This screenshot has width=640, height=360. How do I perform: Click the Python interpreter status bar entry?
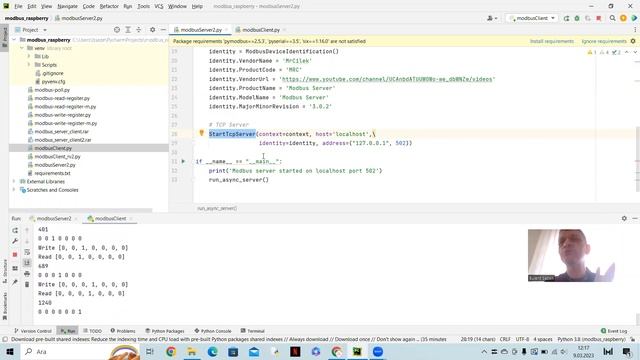pyautogui.click(x=591, y=339)
